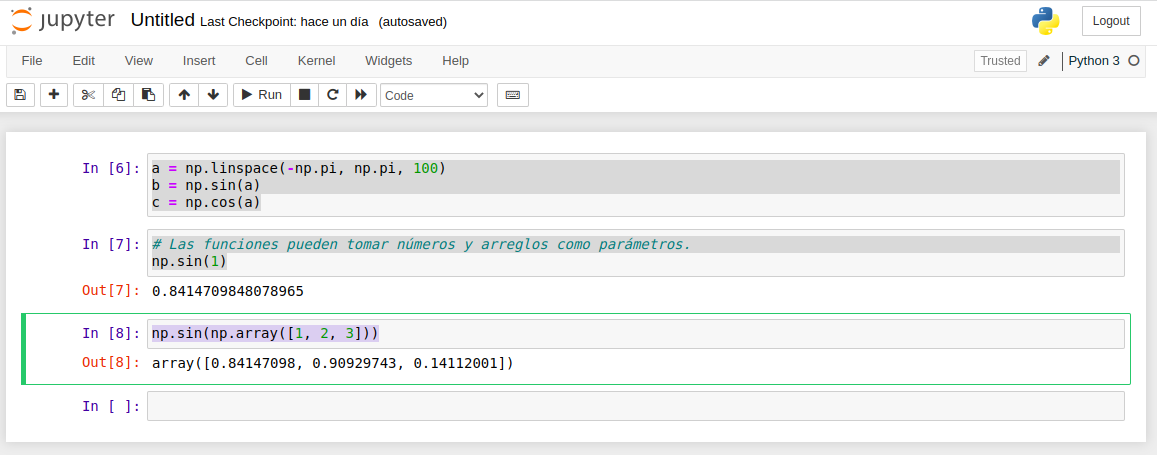Rename notebook by clicking Untitled title
Viewport: 1157px width, 455px height.
click(162, 21)
